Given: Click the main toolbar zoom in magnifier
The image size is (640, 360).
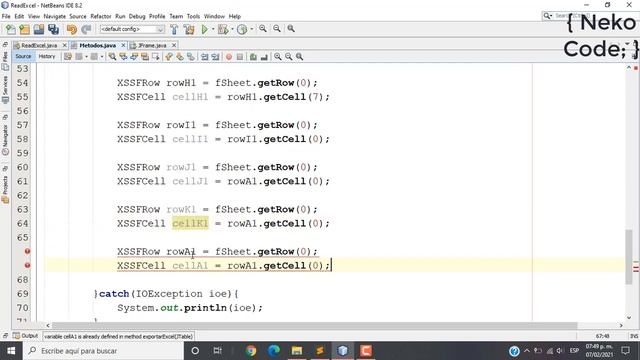Looking at the screenshot, I should click(263, 29).
